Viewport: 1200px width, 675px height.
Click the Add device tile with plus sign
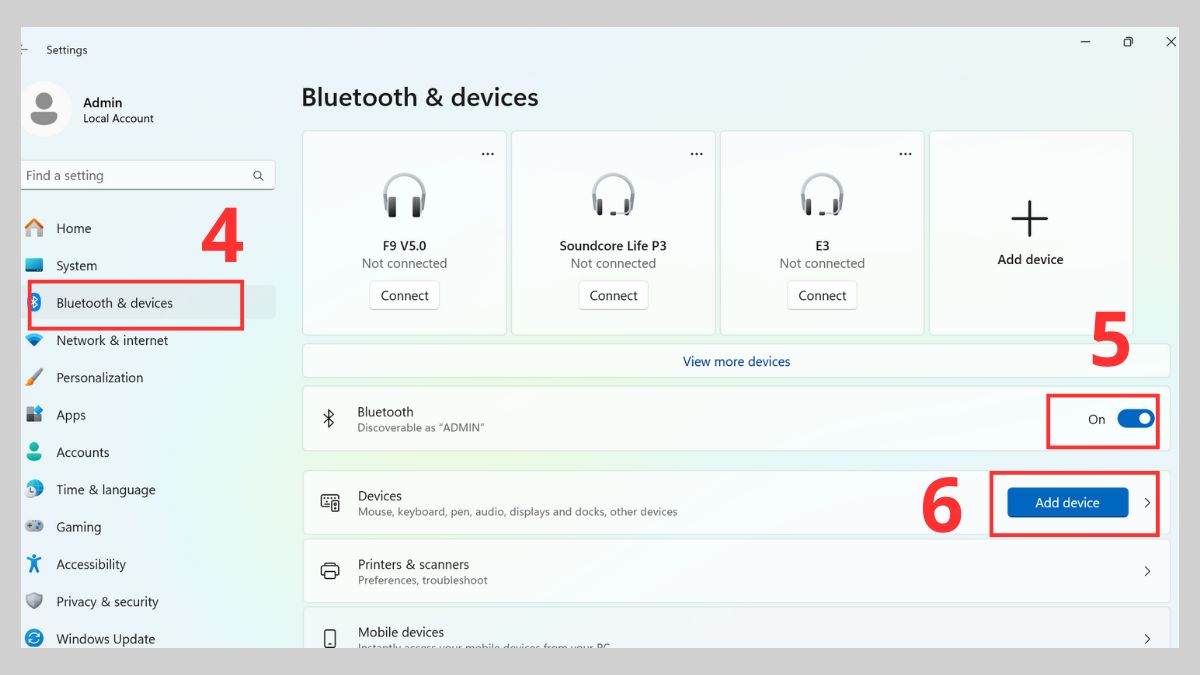tap(1030, 218)
